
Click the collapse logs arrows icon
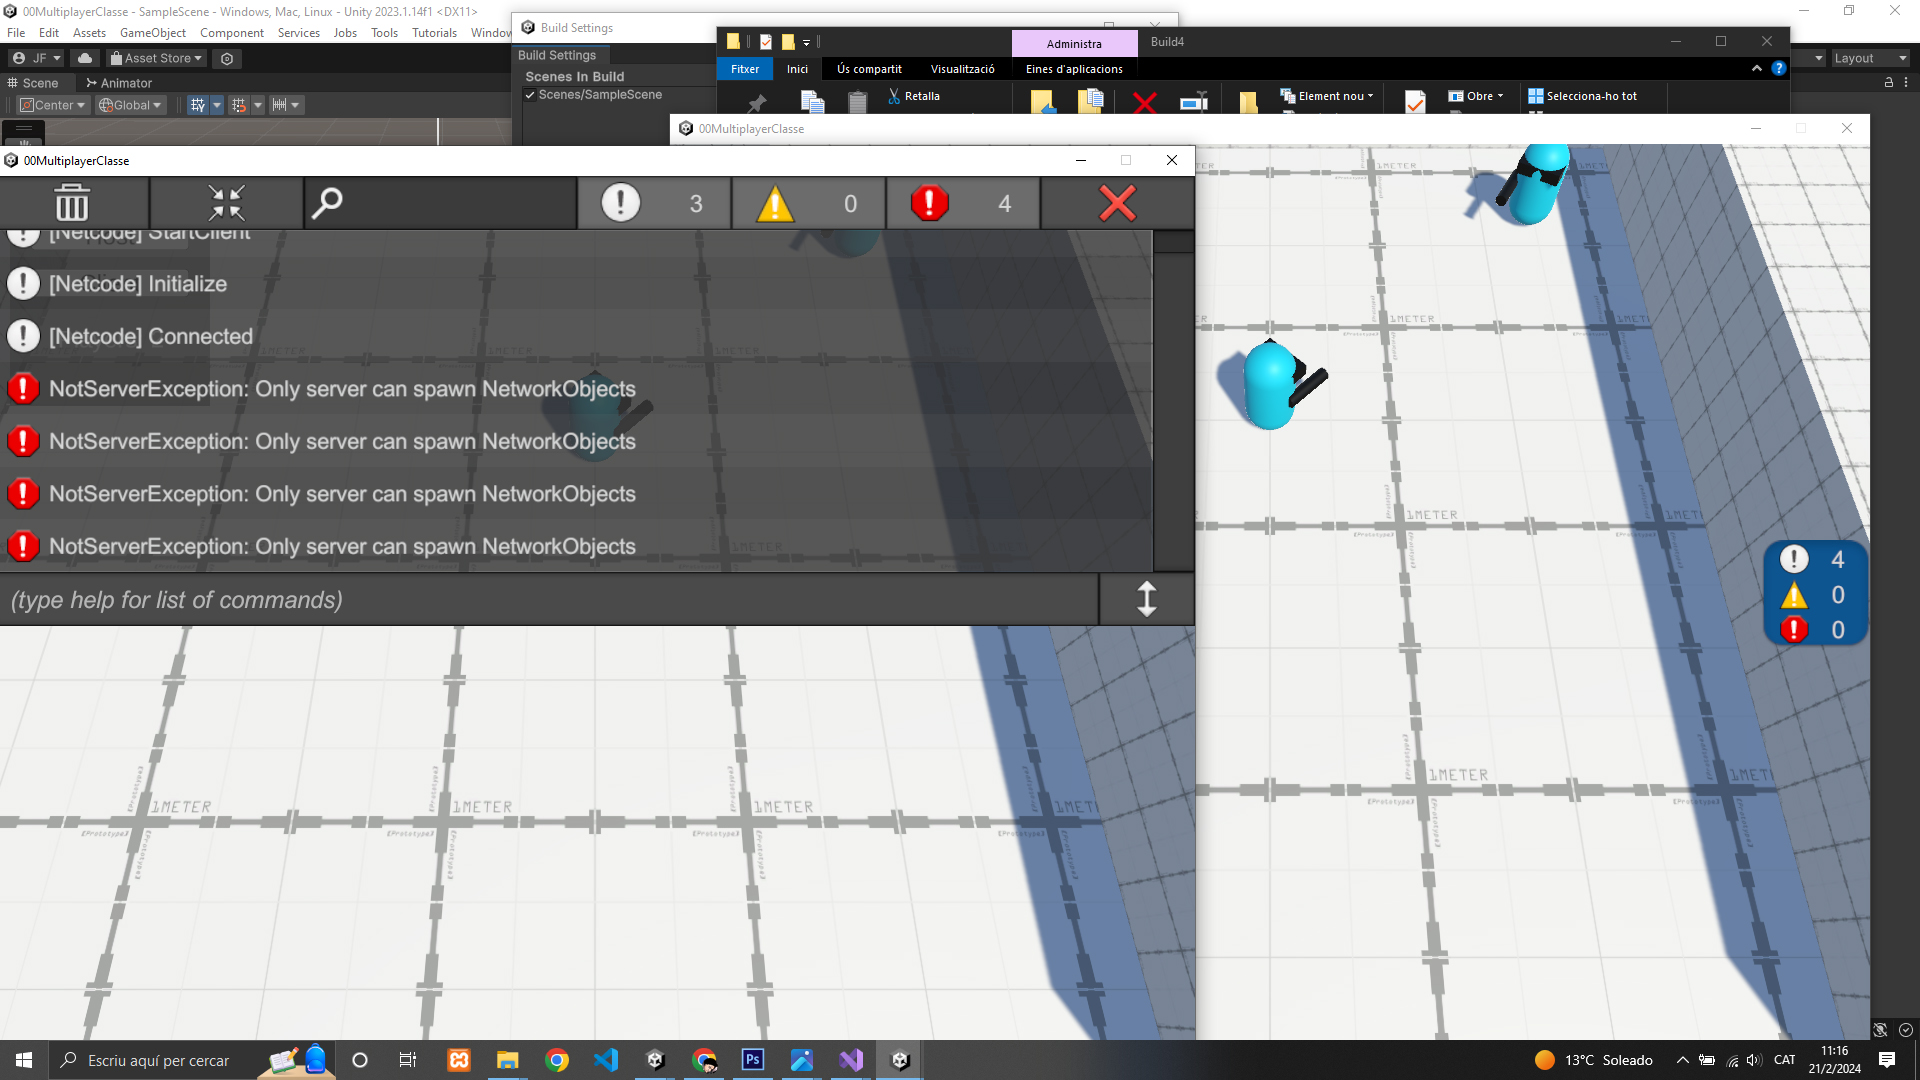[226, 203]
